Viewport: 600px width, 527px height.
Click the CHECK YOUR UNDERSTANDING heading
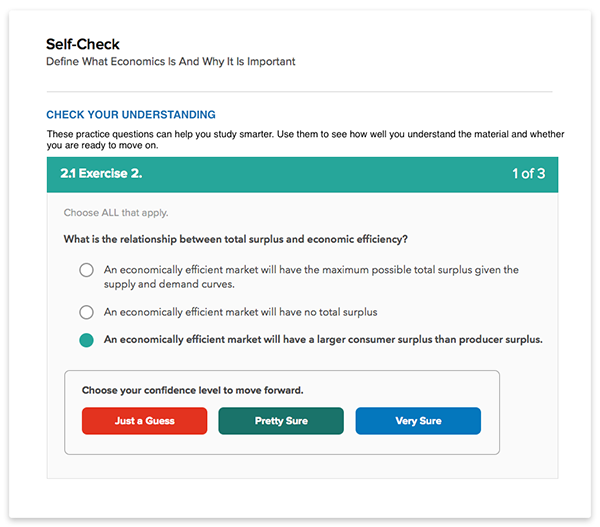pyautogui.click(x=131, y=115)
